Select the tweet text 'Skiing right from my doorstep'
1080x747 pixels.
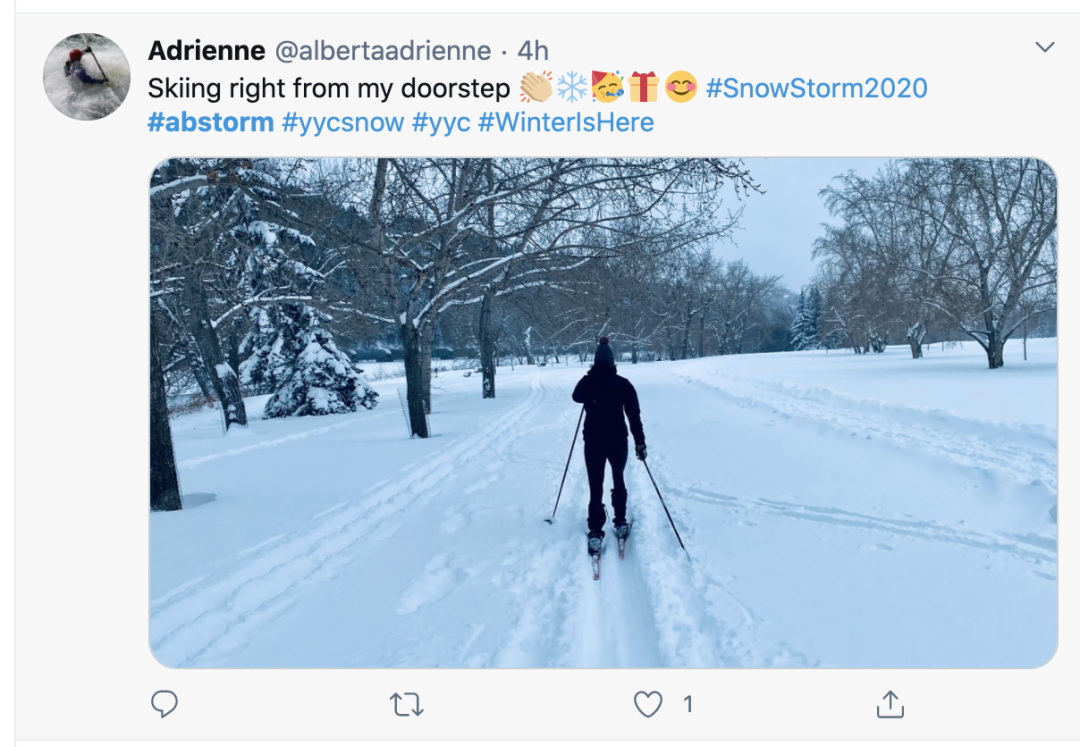point(329,88)
